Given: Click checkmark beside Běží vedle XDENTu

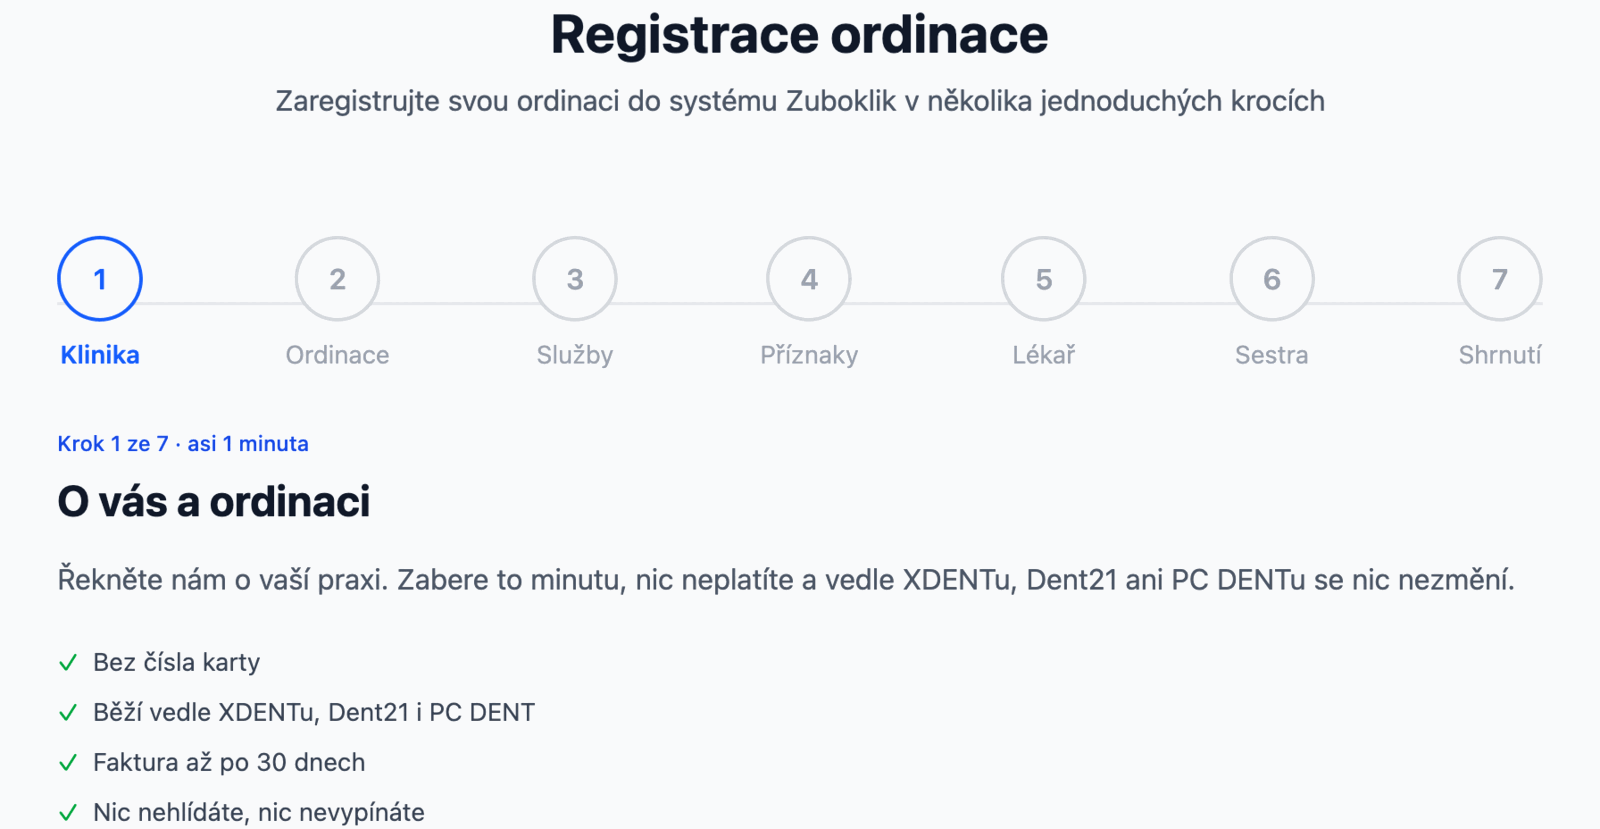Looking at the screenshot, I should point(68,713).
